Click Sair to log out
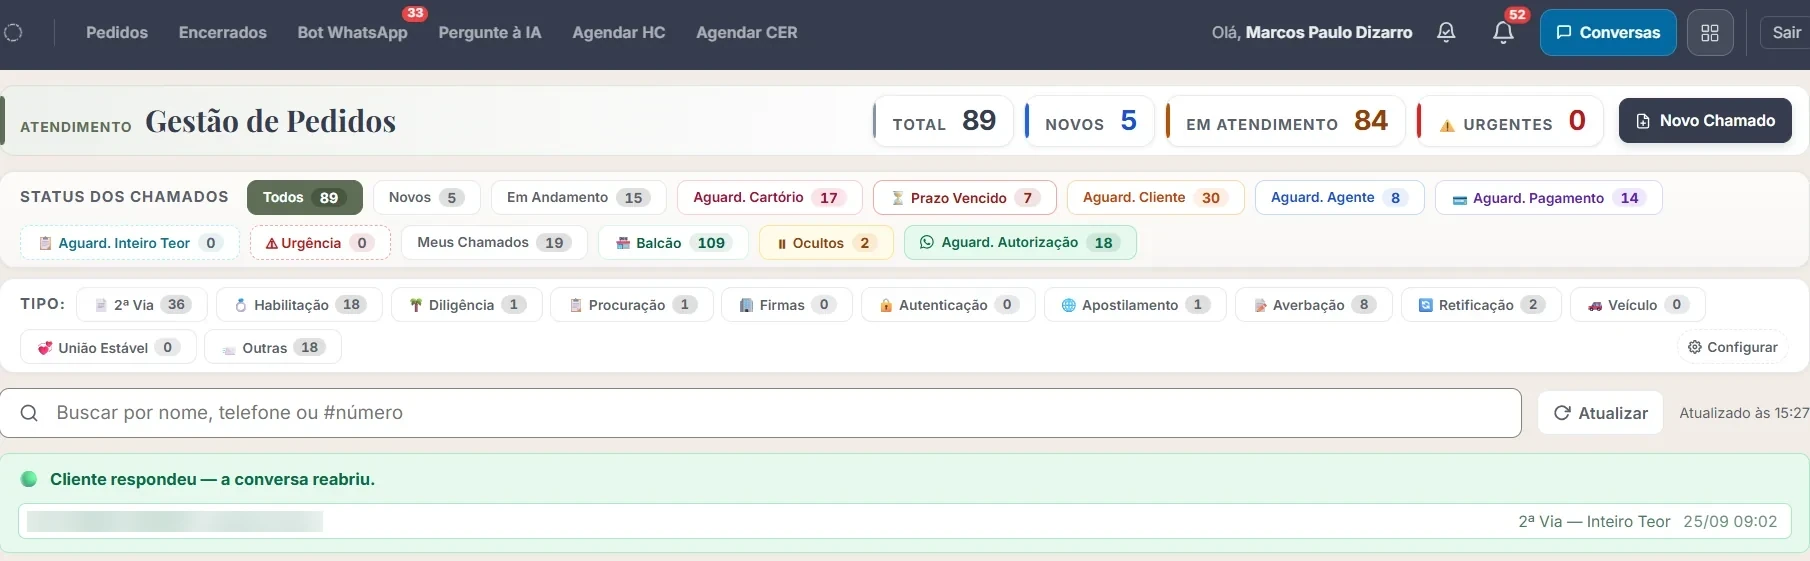The image size is (1810, 561). pos(1786,32)
